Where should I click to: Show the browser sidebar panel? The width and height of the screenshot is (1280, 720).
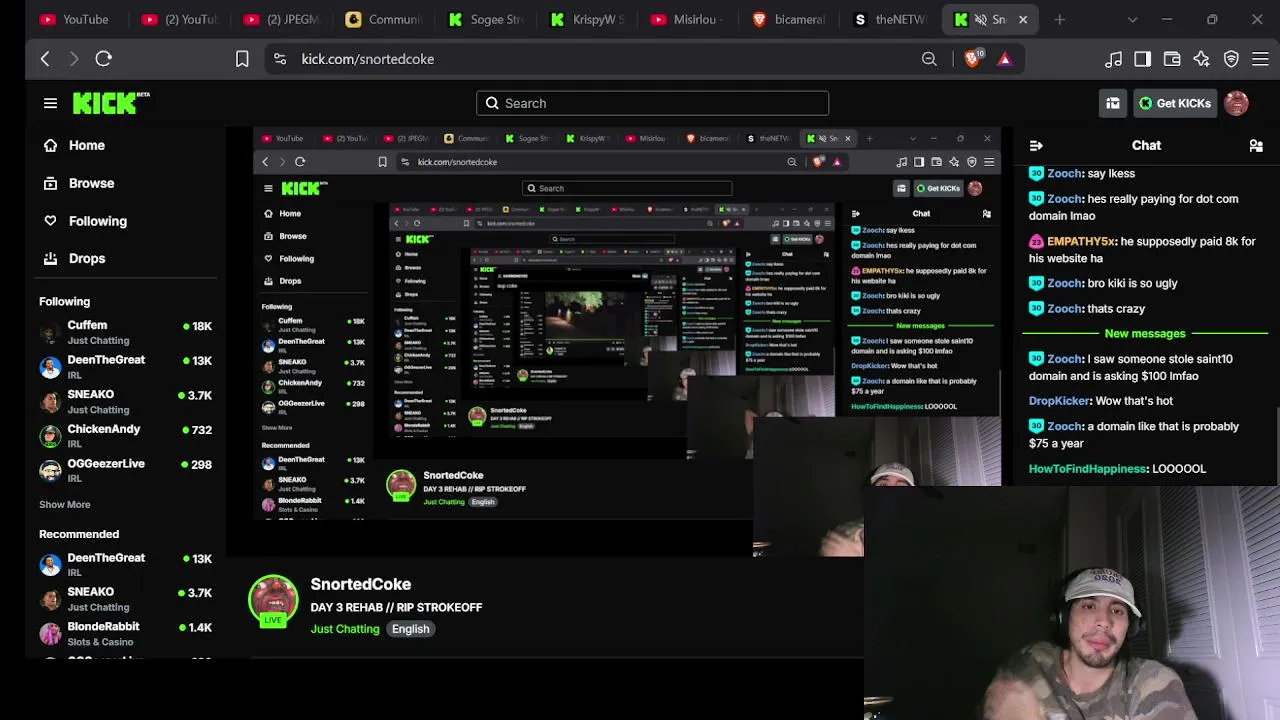click(x=1142, y=59)
